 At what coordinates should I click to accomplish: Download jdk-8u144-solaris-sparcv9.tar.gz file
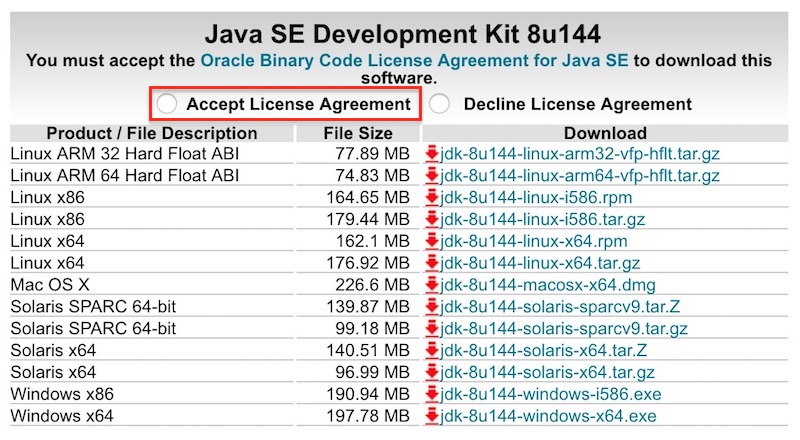tap(564, 329)
